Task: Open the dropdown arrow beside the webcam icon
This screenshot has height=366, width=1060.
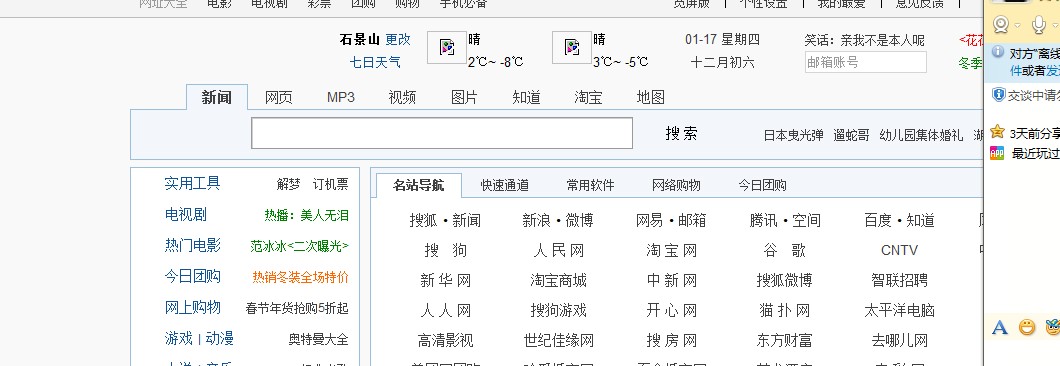Action: [x=1017, y=26]
